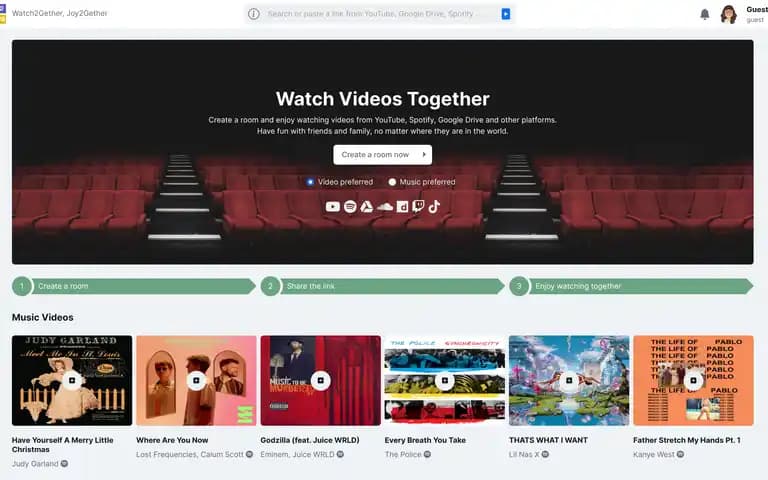Image resolution: width=768 pixels, height=480 pixels.
Task: Click the SoundCloud platform icon
Action: click(x=385, y=207)
